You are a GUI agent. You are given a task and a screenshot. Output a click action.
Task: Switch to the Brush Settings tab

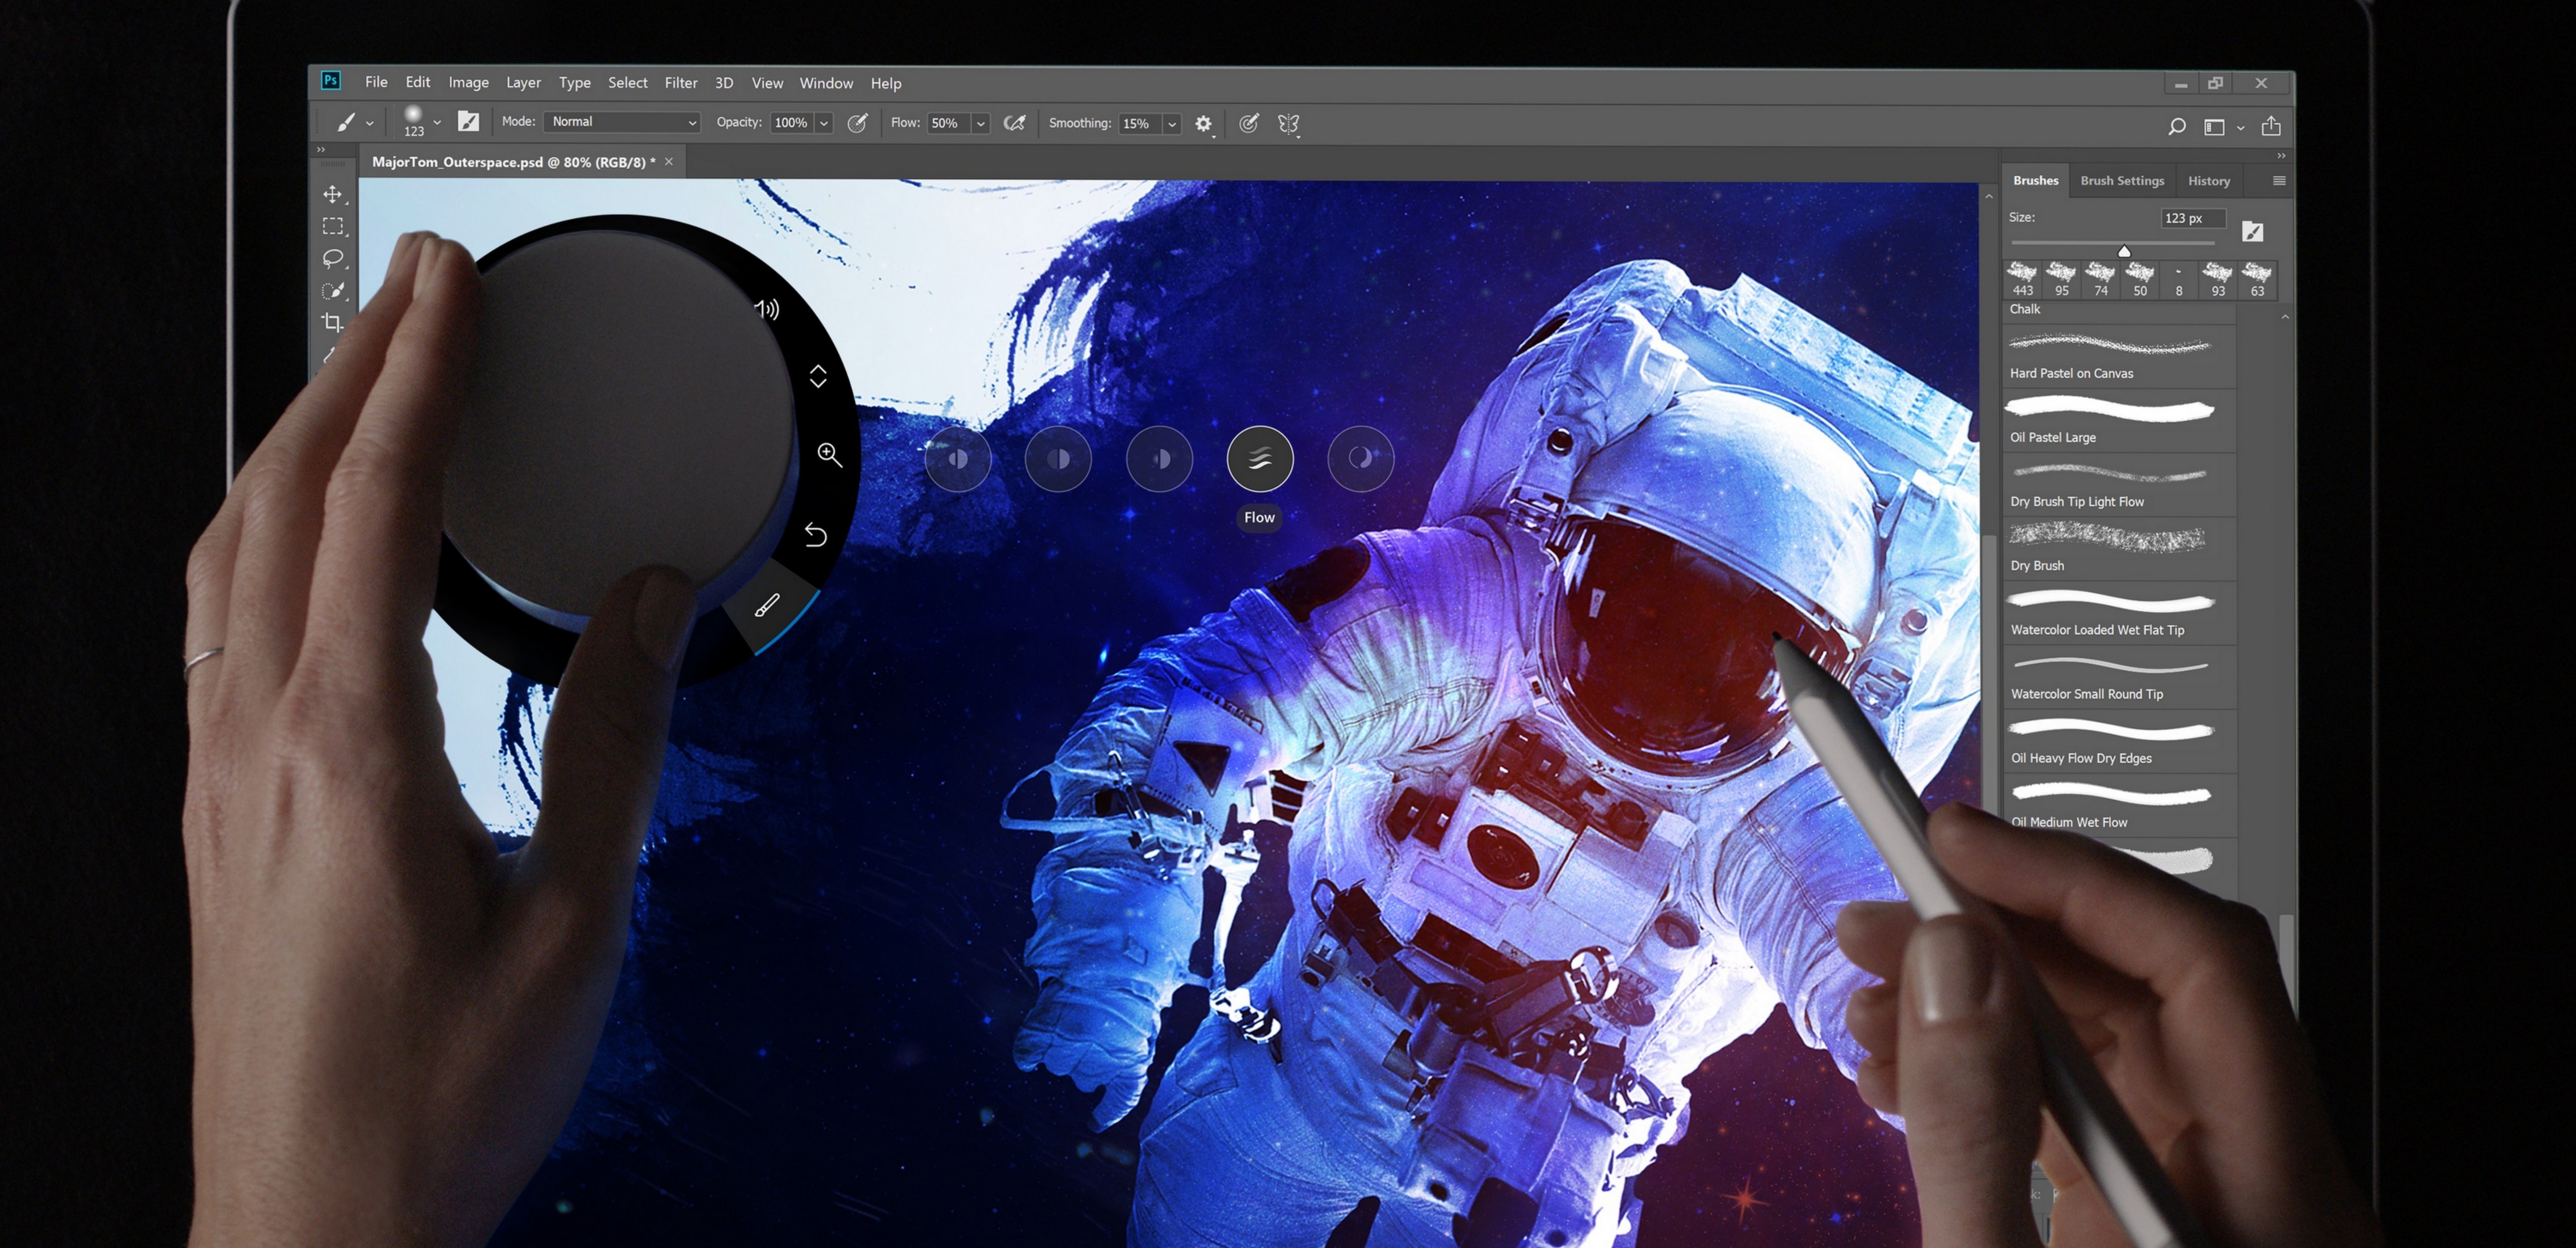pyautogui.click(x=2122, y=181)
